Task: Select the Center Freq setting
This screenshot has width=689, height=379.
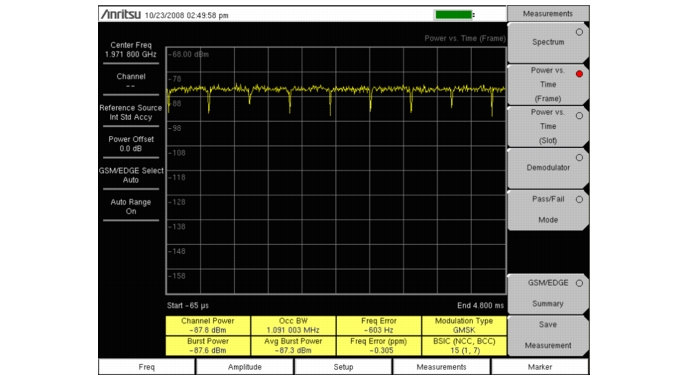Action: (x=131, y=50)
